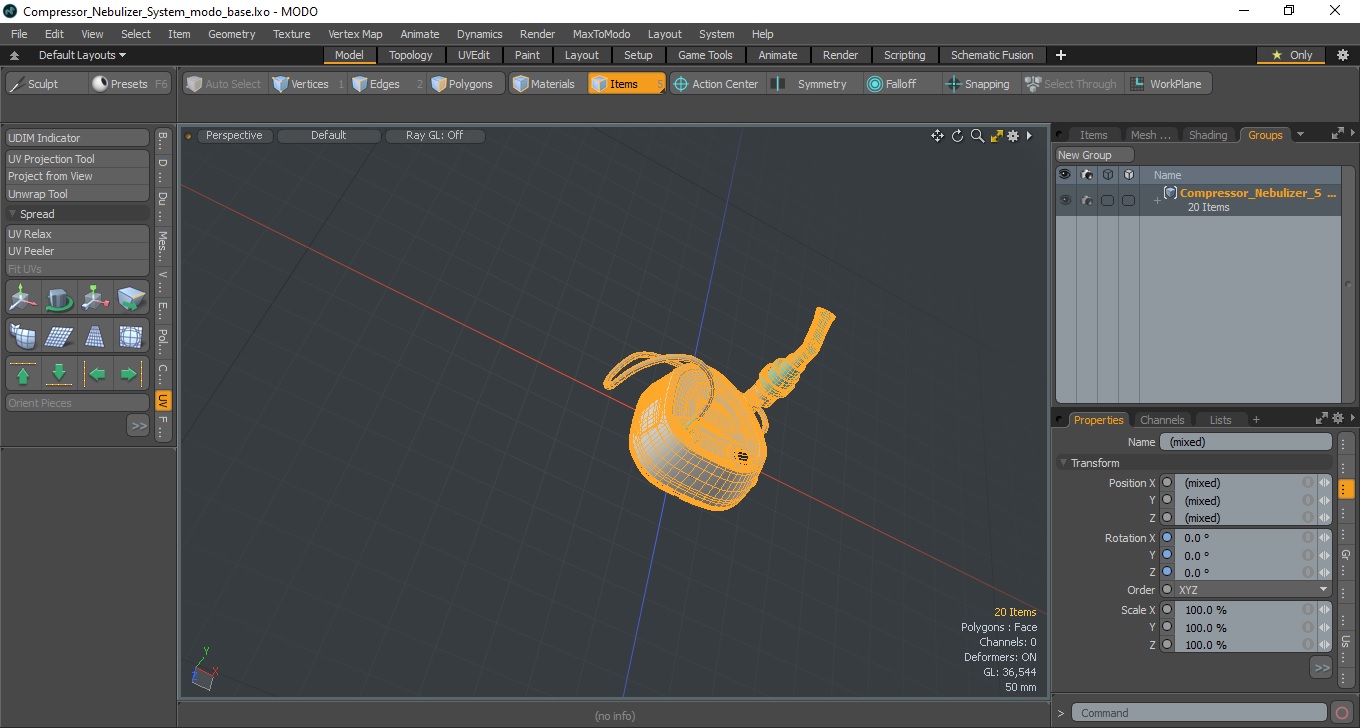Switch to Vertices selection mode

click(308, 84)
